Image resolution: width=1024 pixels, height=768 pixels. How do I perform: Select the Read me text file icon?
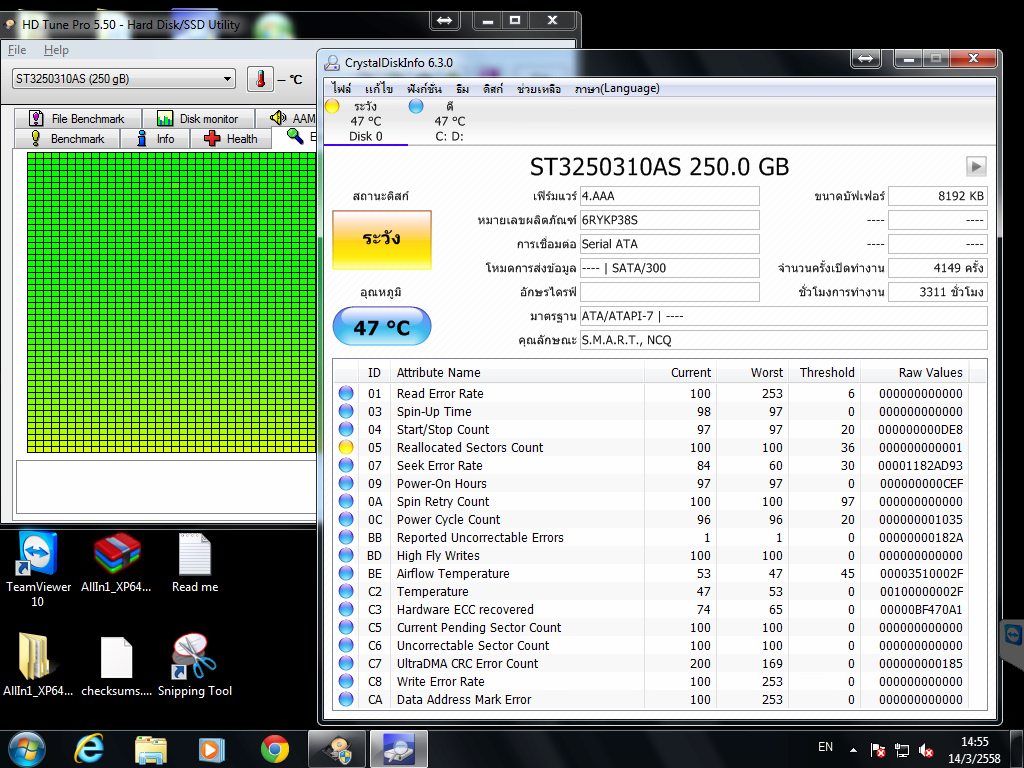(x=195, y=563)
